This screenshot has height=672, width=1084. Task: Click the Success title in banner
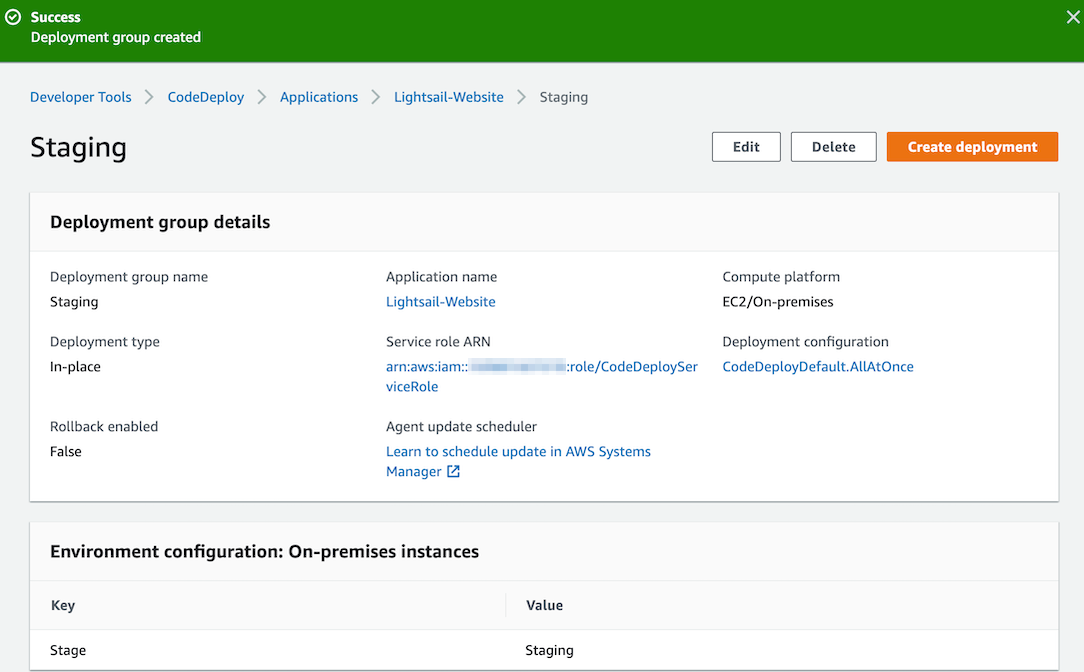(x=55, y=17)
